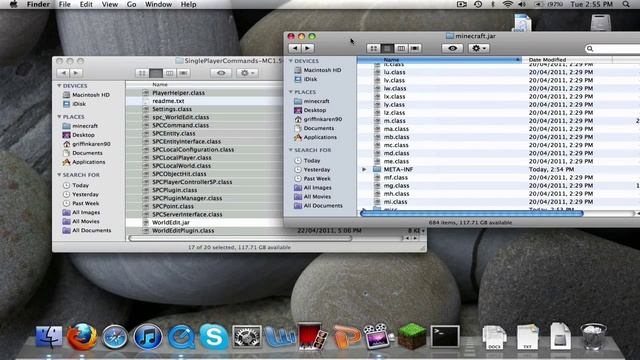
Task: Go back in minecraft.jar window
Action: click(295, 48)
